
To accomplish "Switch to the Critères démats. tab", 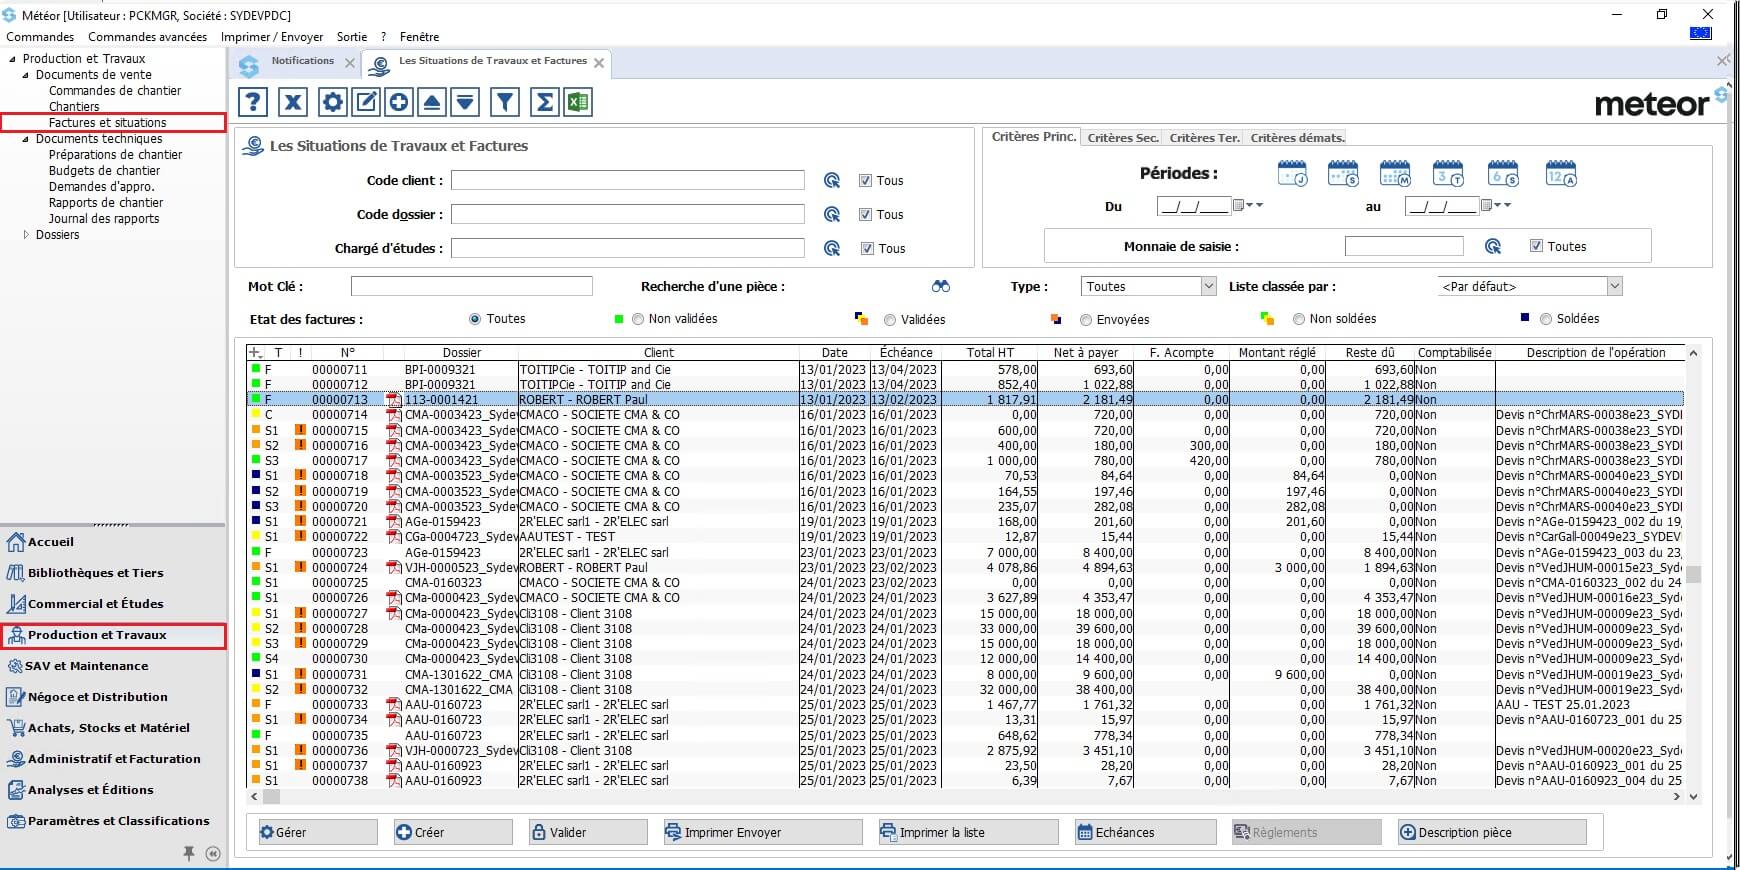I will (x=1298, y=138).
